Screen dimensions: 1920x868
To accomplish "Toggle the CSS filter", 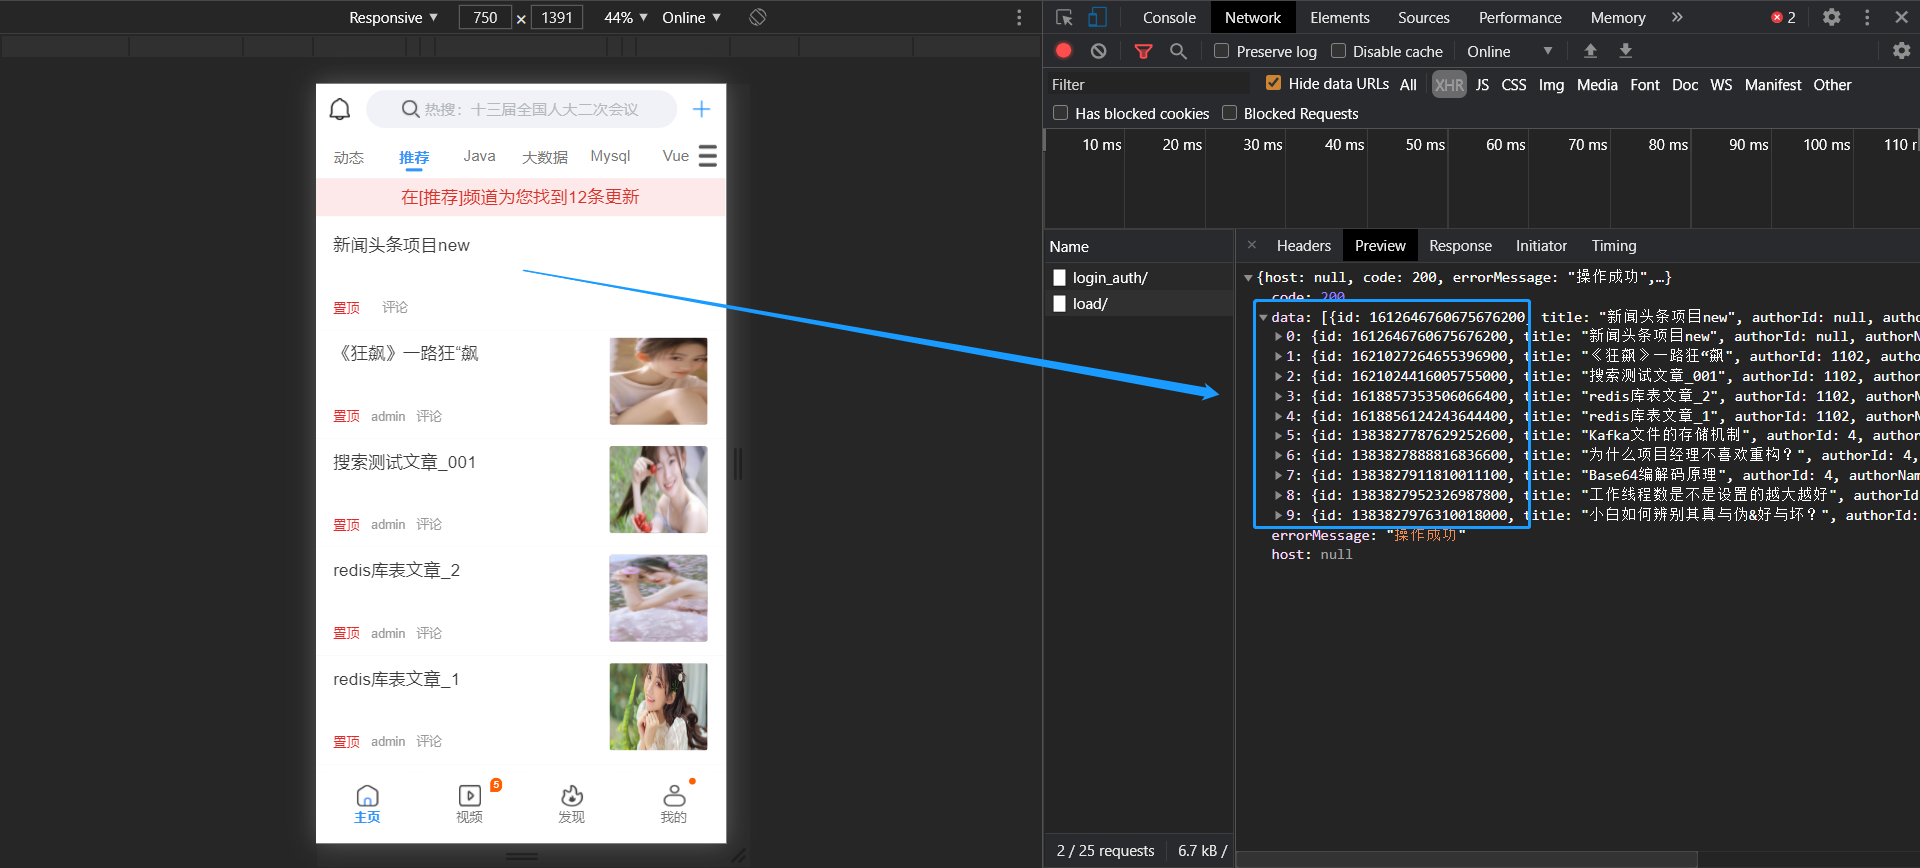I will 1514,85.
